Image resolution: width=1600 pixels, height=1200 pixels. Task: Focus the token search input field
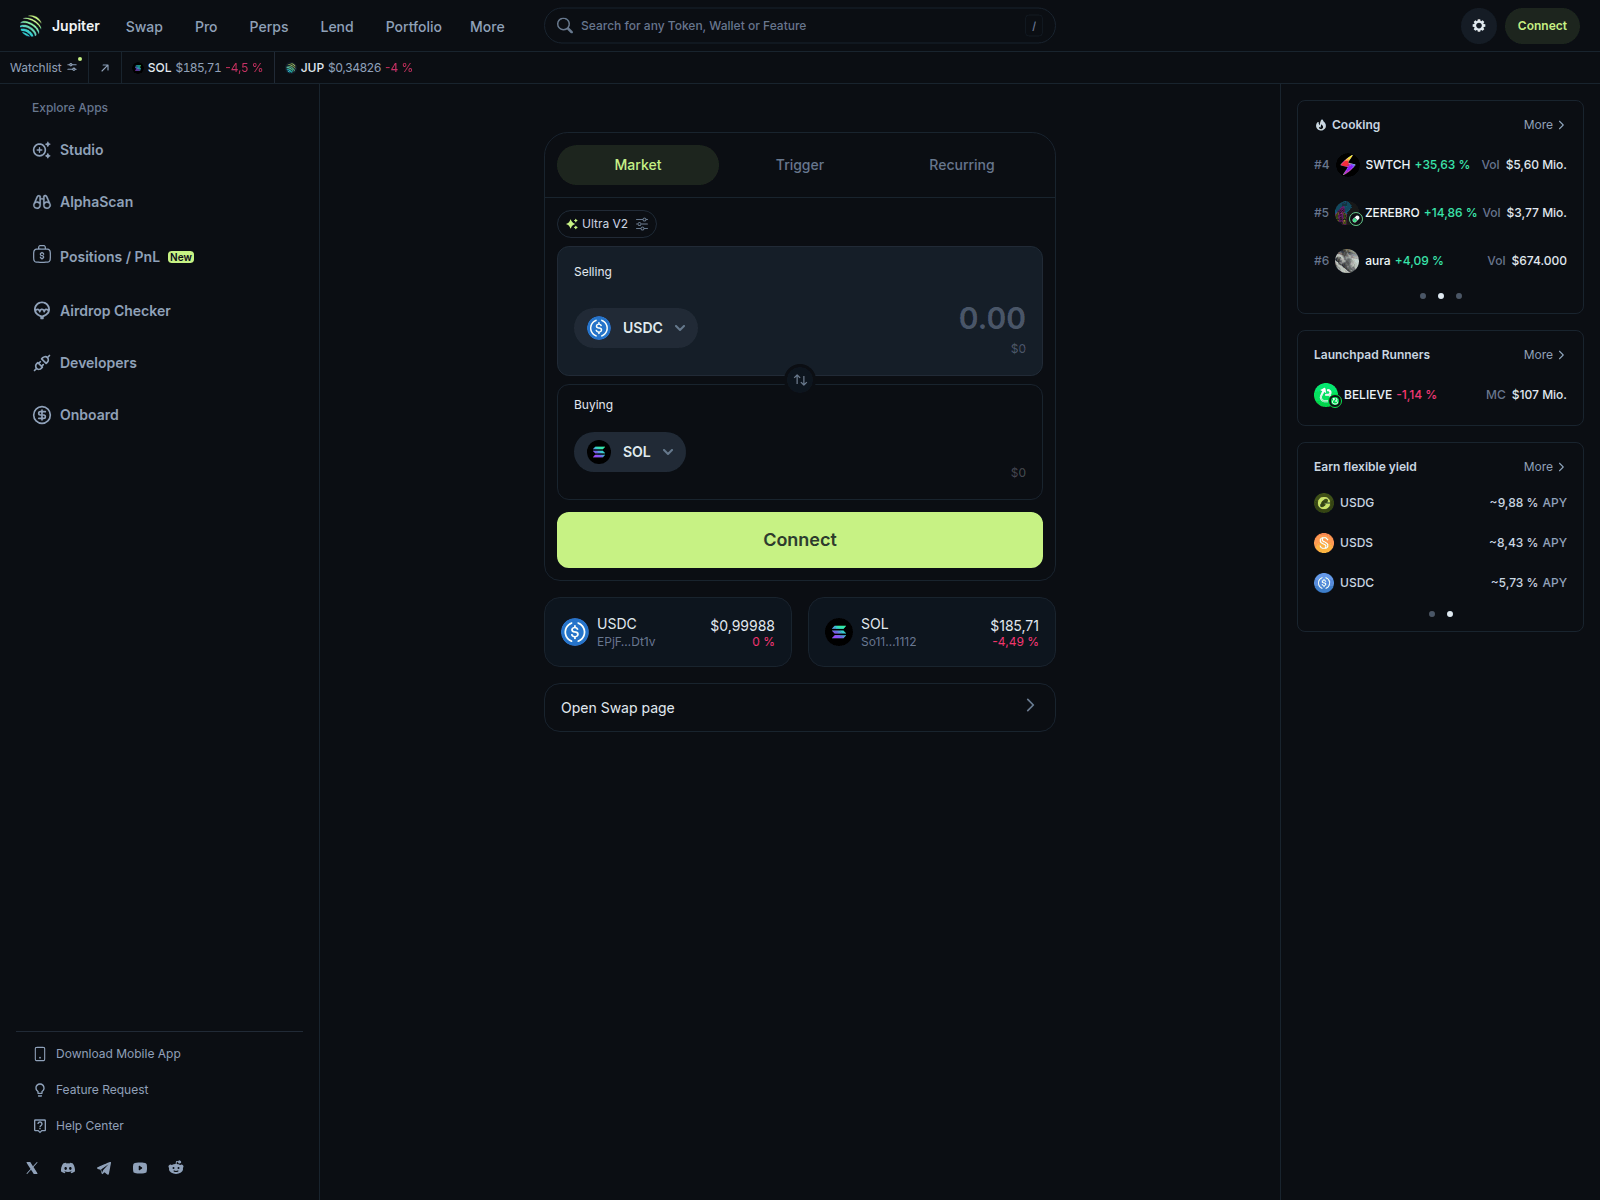click(800, 26)
